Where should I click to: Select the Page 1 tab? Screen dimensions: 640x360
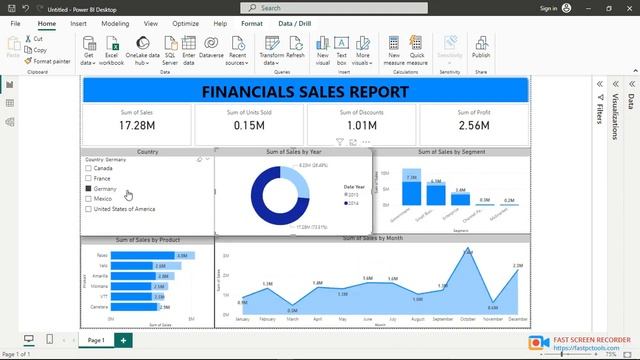click(x=96, y=340)
